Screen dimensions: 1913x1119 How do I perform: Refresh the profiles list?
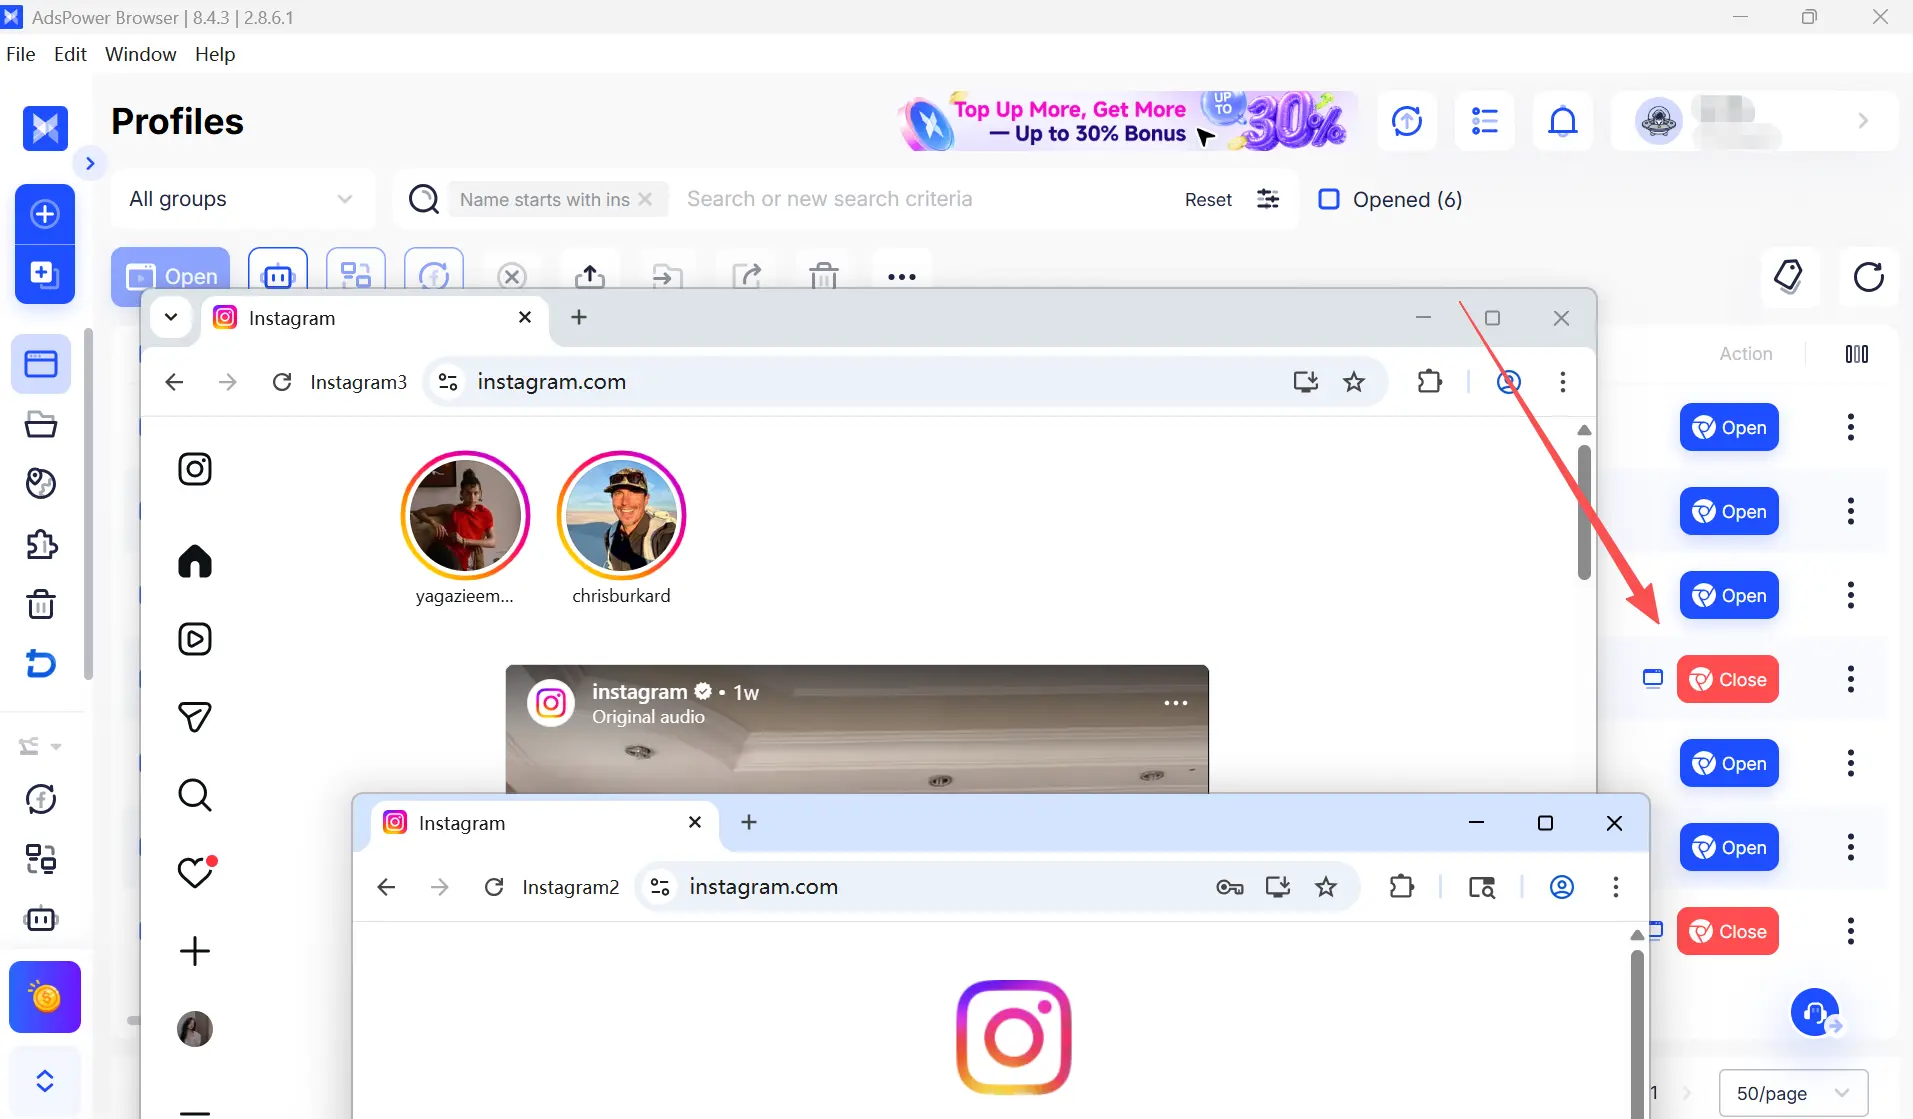tap(1868, 276)
